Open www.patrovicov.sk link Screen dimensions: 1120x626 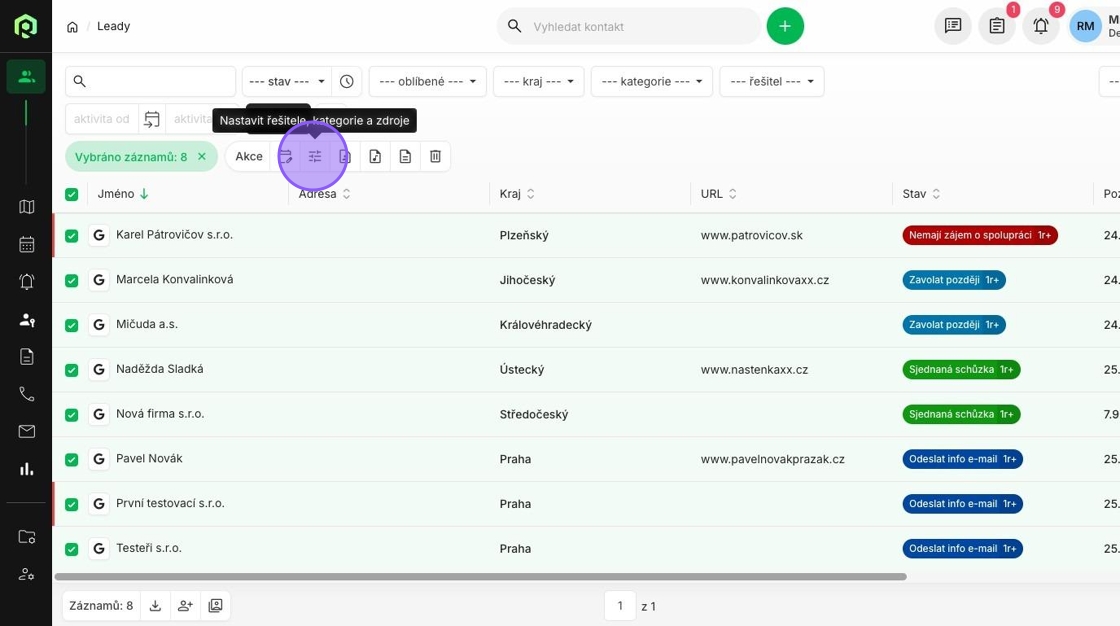(751, 235)
